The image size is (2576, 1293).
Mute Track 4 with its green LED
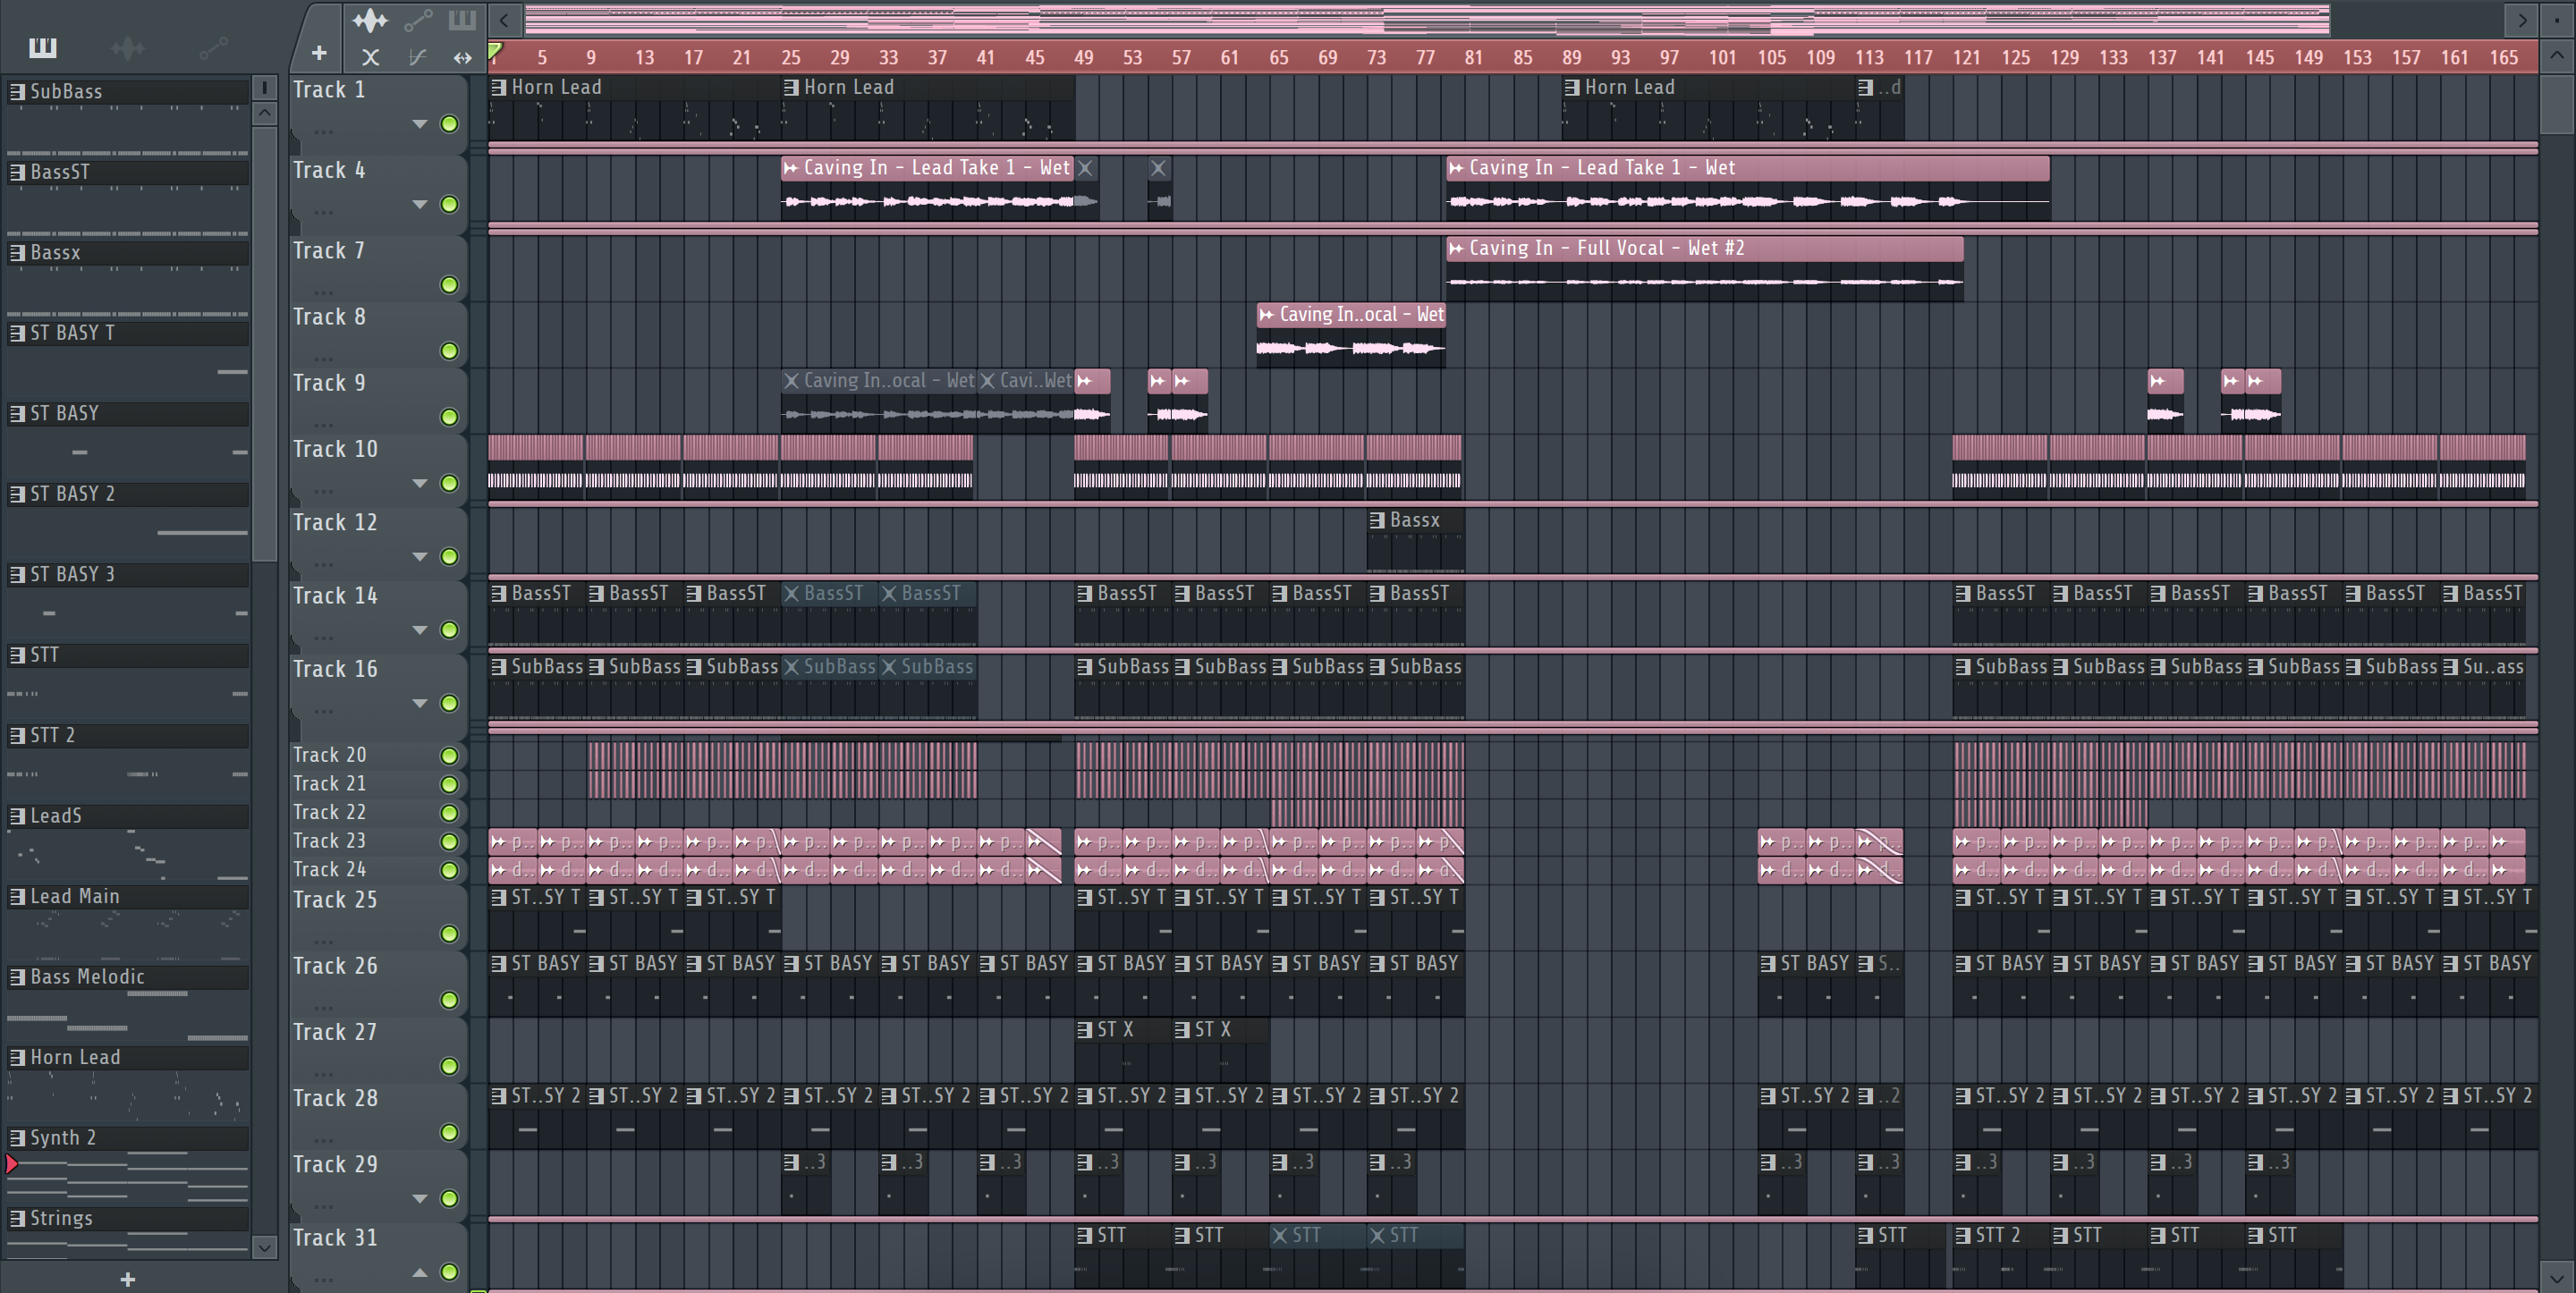pos(450,204)
